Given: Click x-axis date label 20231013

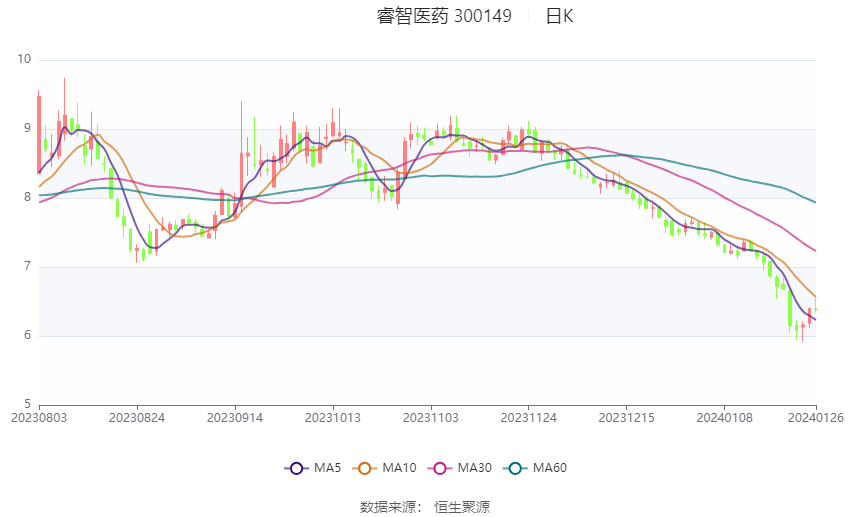Looking at the screenshot, I should point(333,418).
